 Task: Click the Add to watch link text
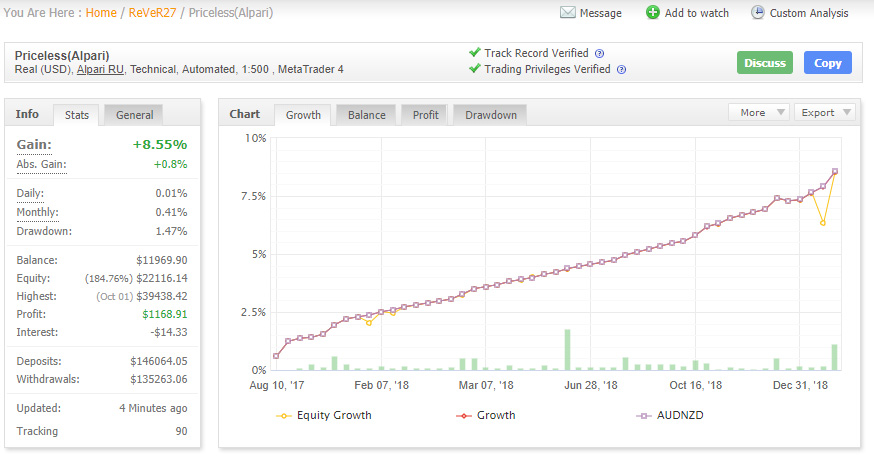click(x=697, y=13)
